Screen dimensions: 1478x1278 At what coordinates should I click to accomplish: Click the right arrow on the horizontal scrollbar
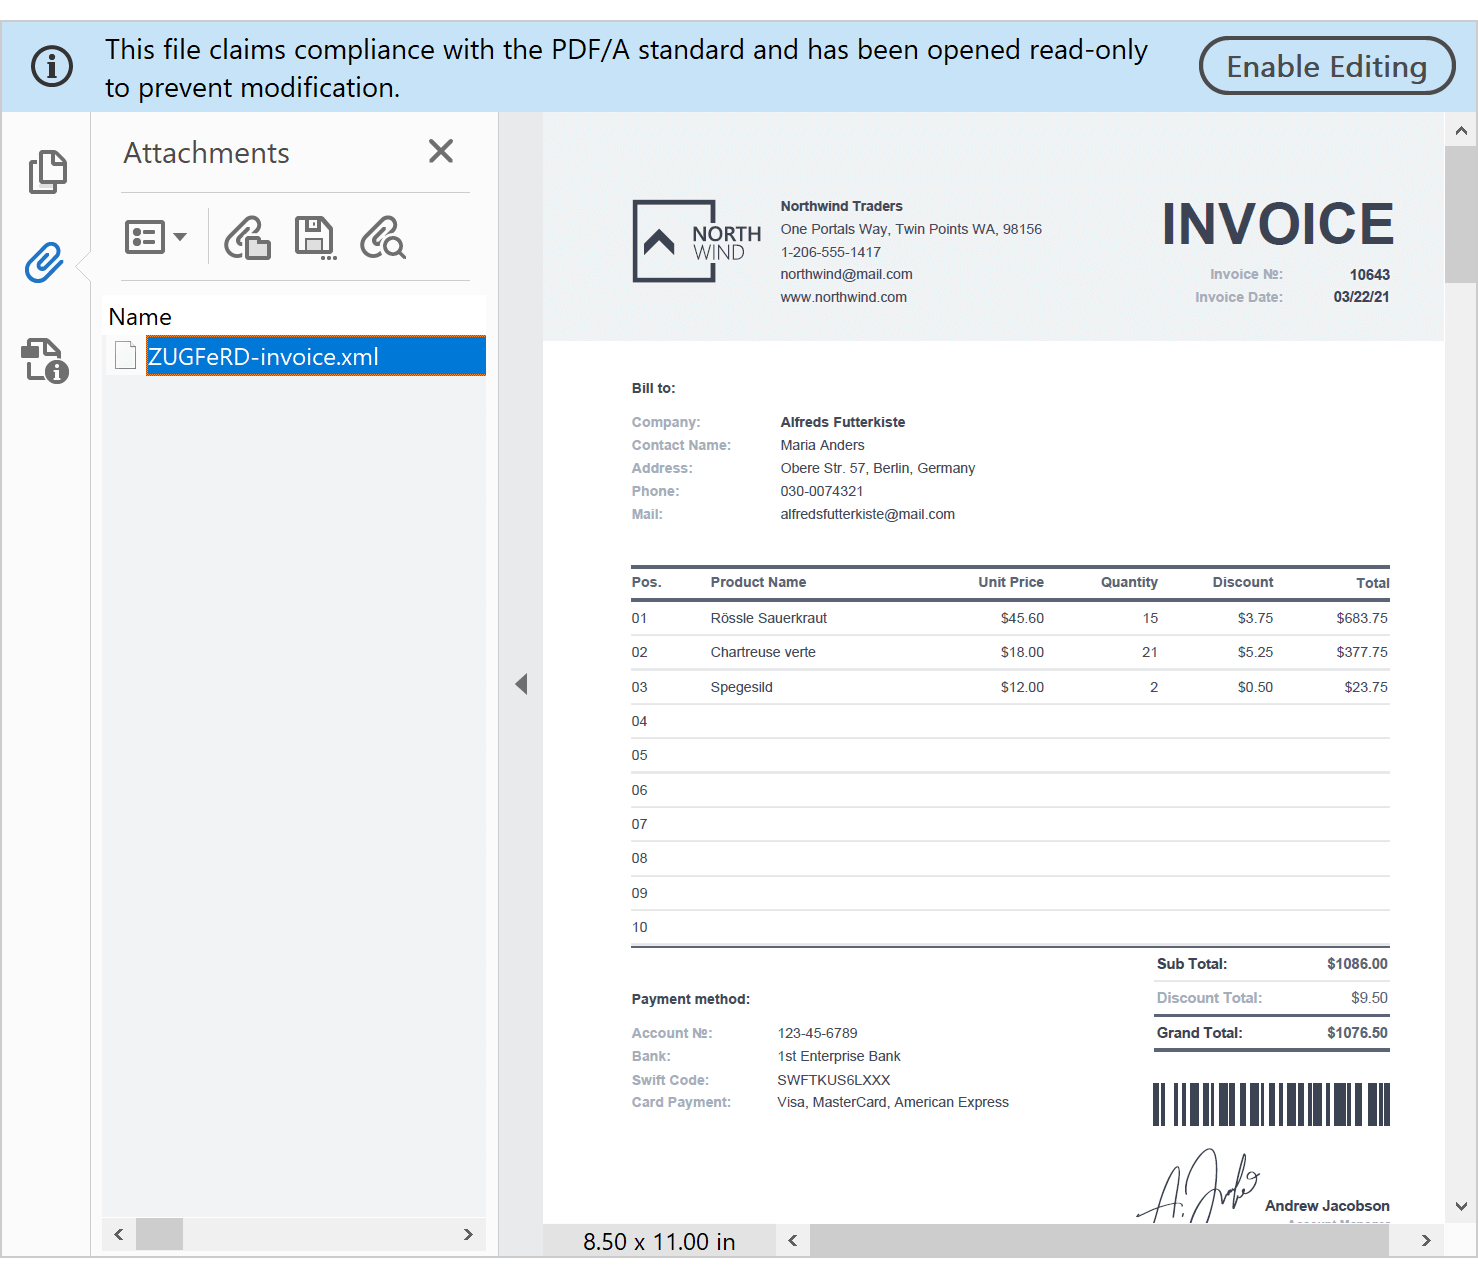pos(1429,1240)
